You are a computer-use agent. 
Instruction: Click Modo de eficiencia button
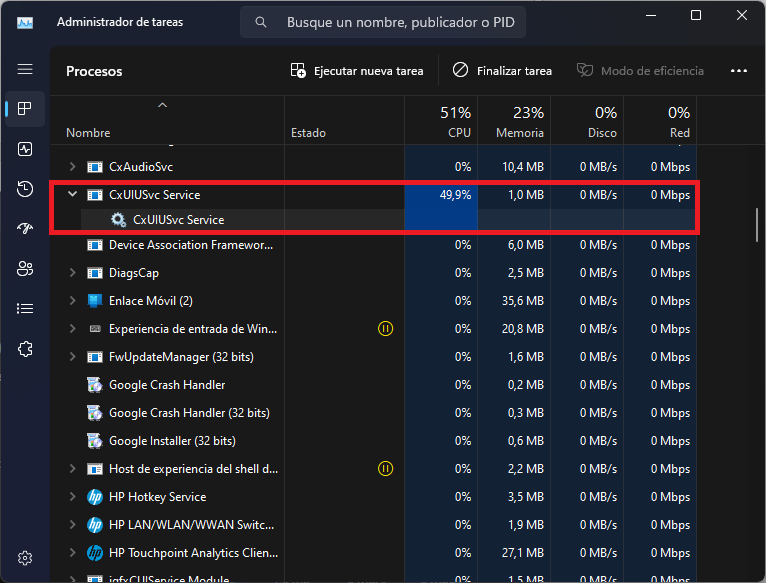pos(640,71)
